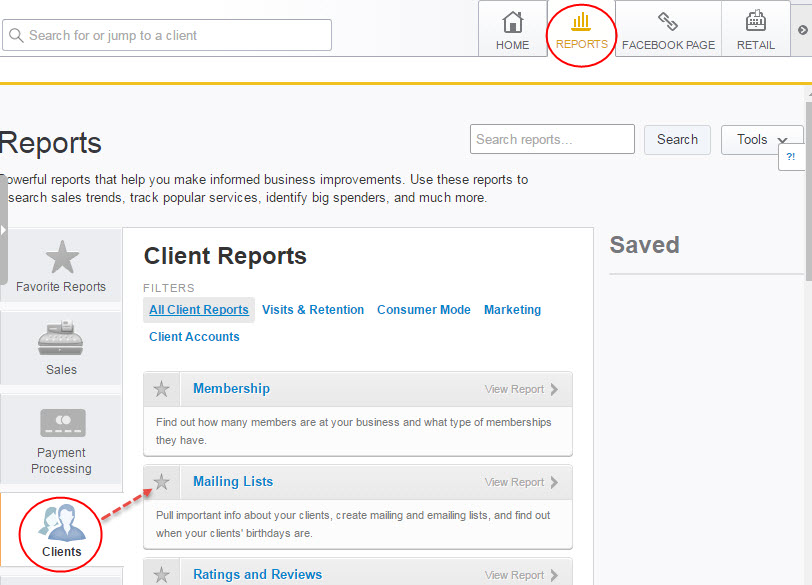This screenshot has width=812, height=585.
Task: Select the REPORTS icon
Action: click(581, 29)
